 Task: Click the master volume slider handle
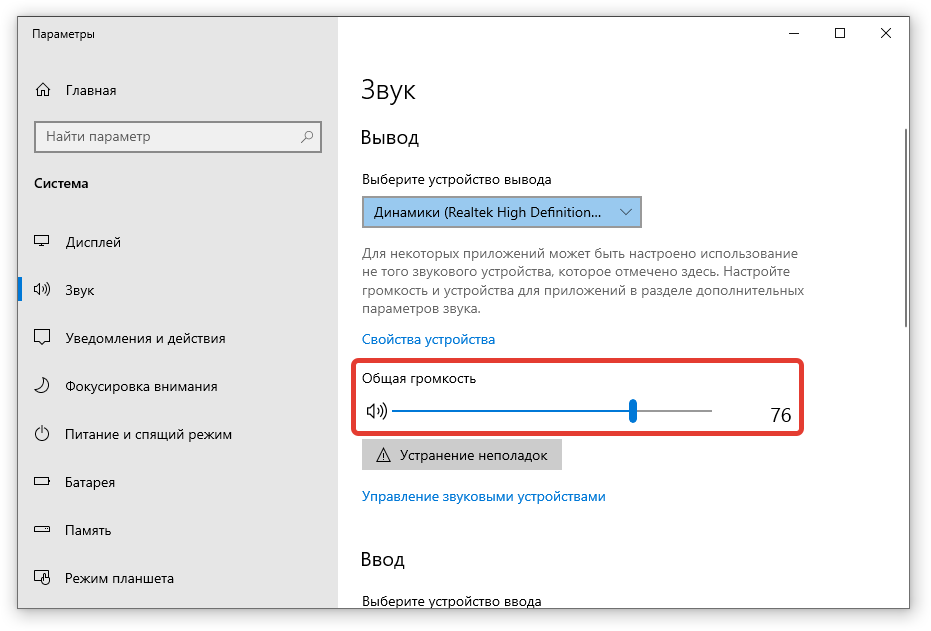click(x=633, y=411)
